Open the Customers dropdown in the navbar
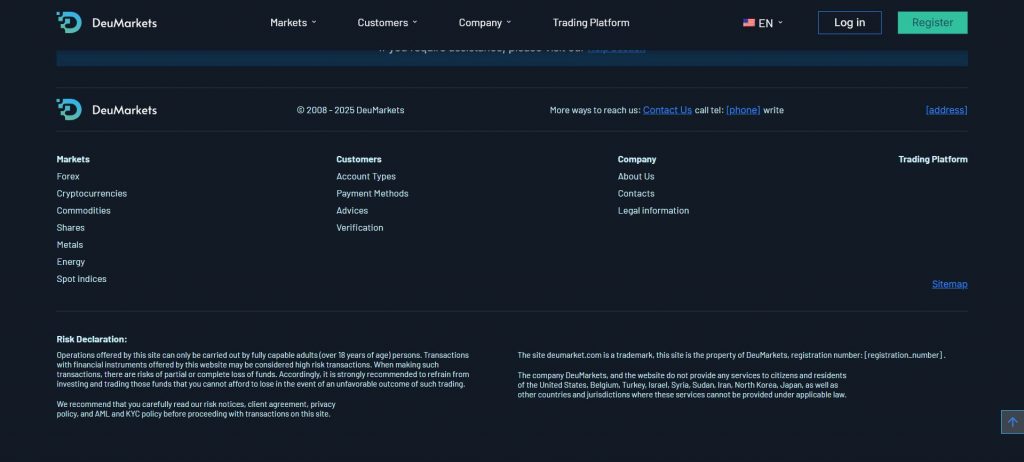The height and width of the screenshot is (462, 1024). (x=387, y=23)
